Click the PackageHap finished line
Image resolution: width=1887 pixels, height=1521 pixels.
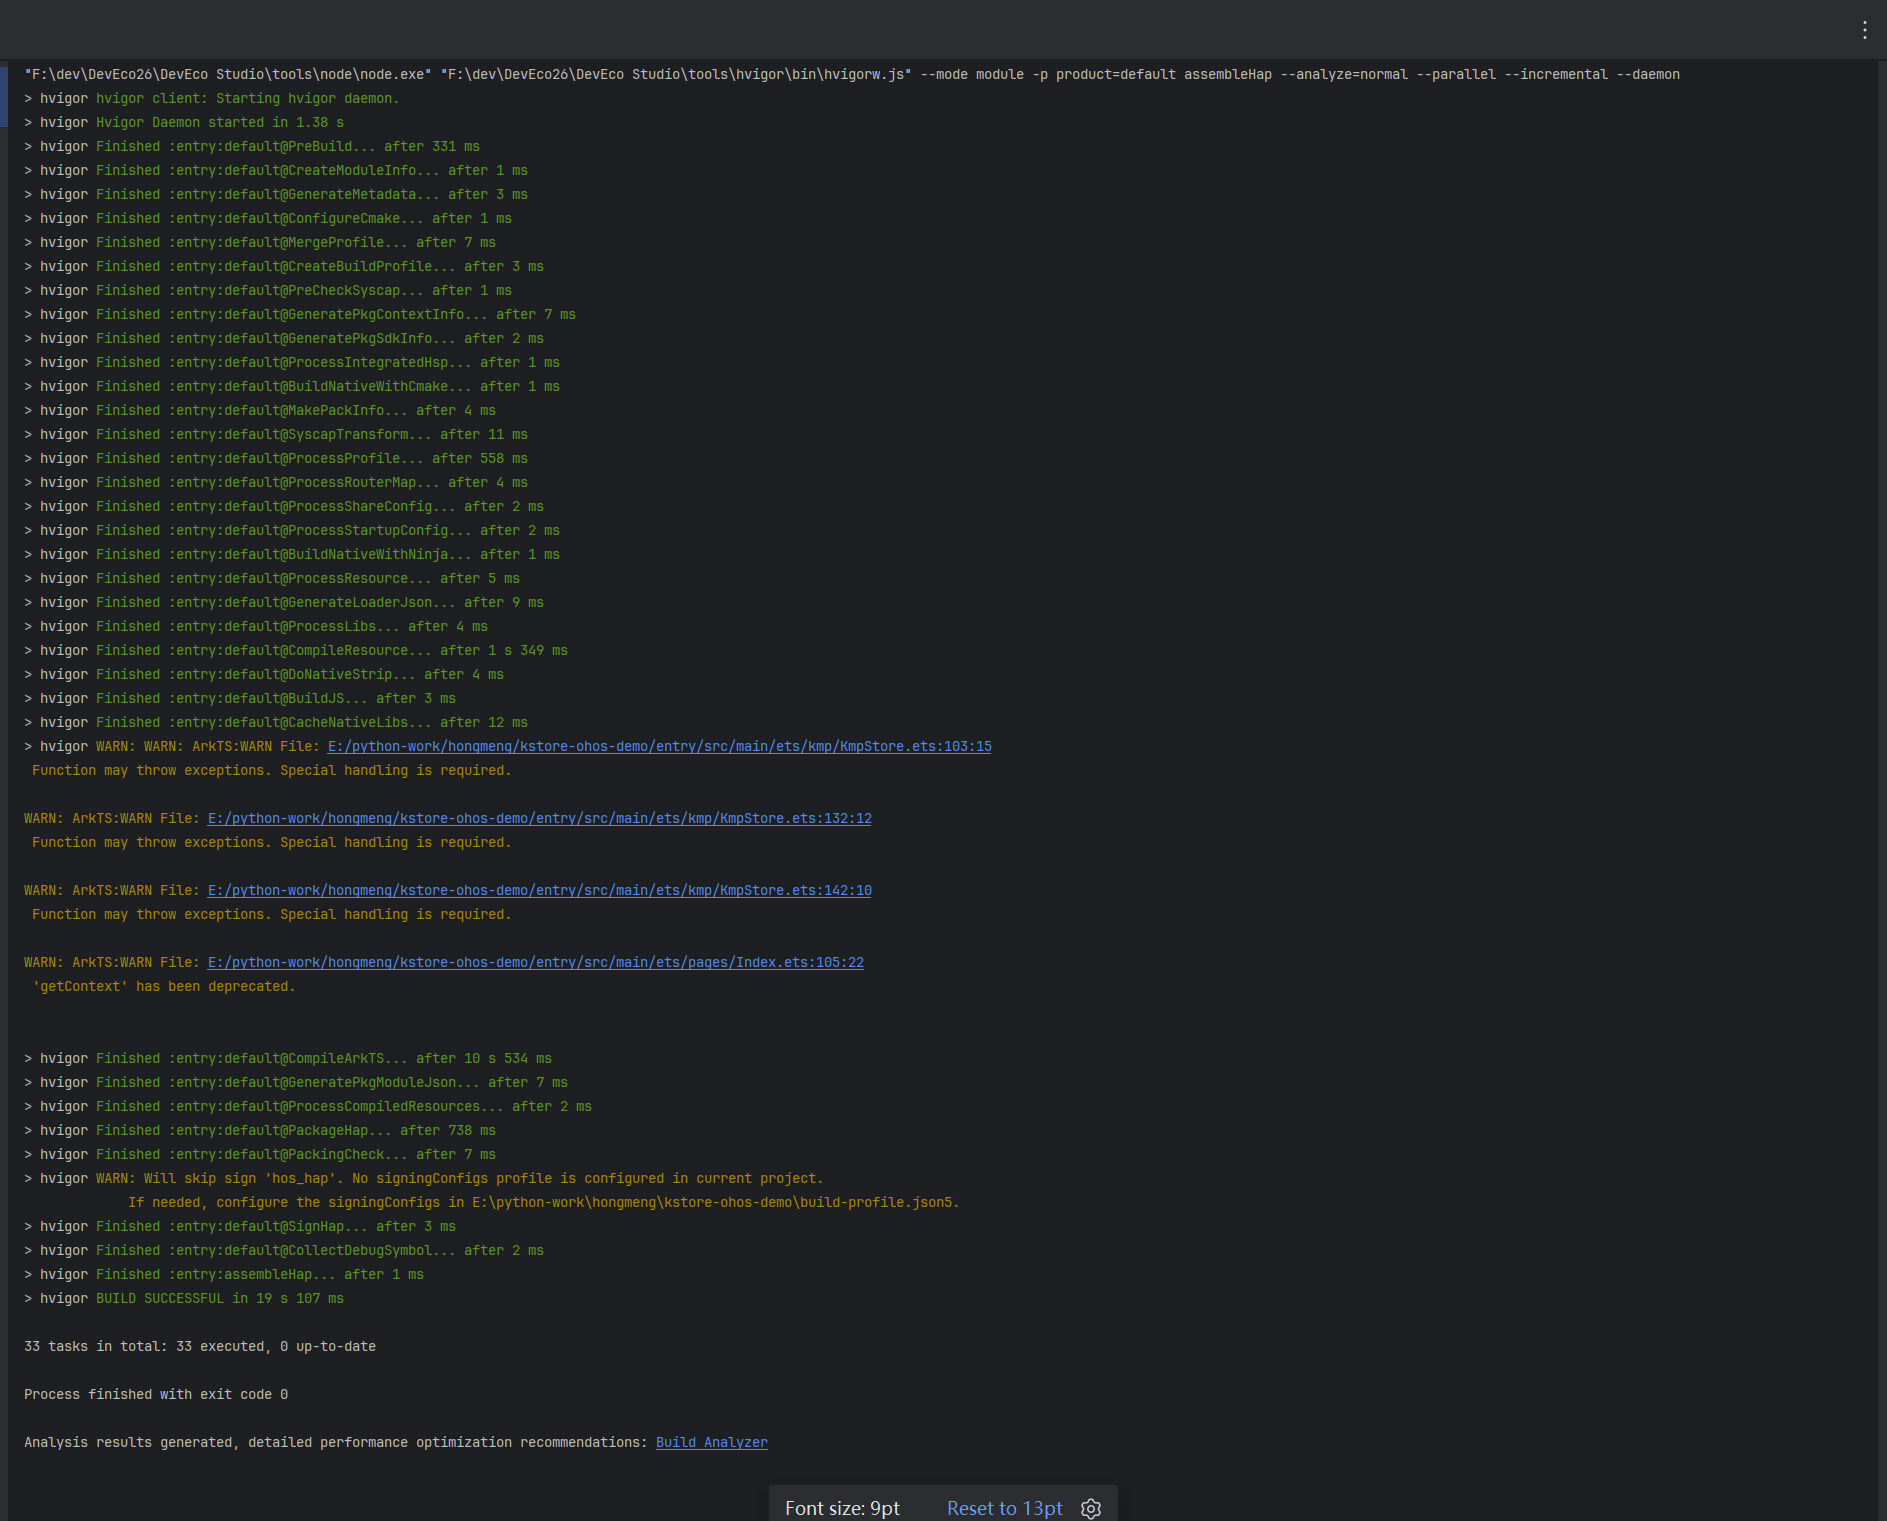(260, 1130)
